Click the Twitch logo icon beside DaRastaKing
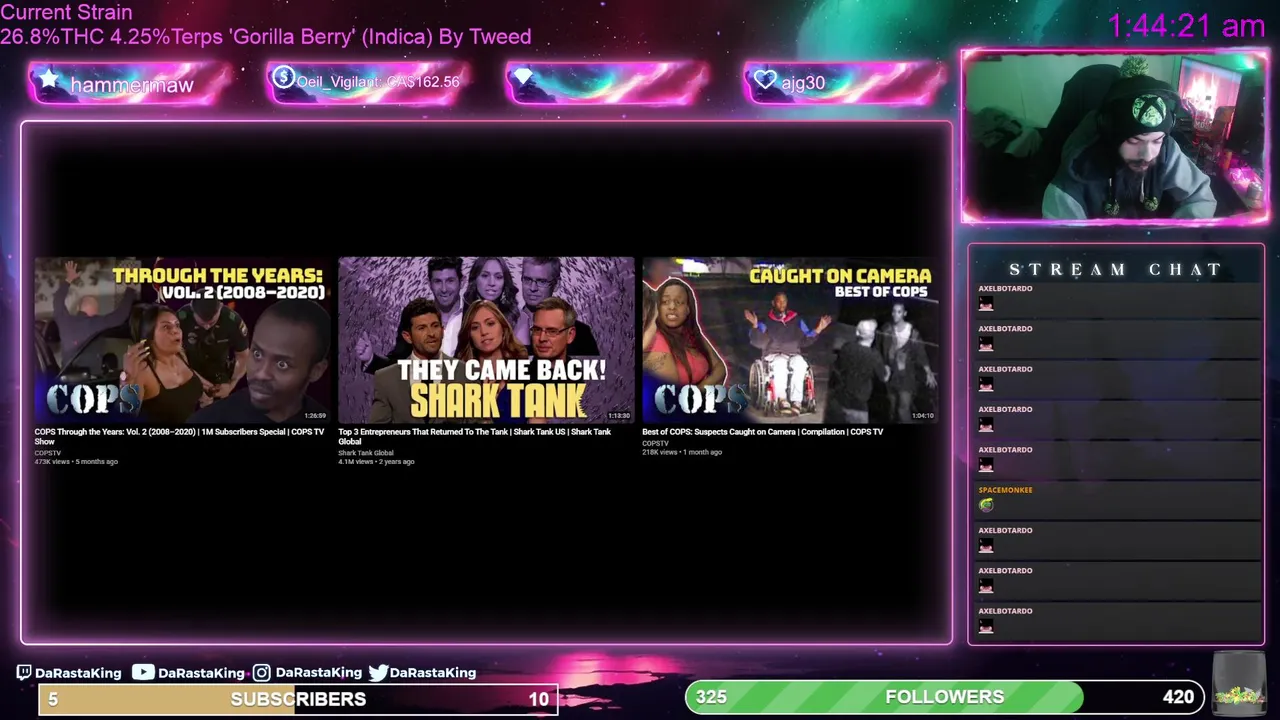 (x=24, y=673)
